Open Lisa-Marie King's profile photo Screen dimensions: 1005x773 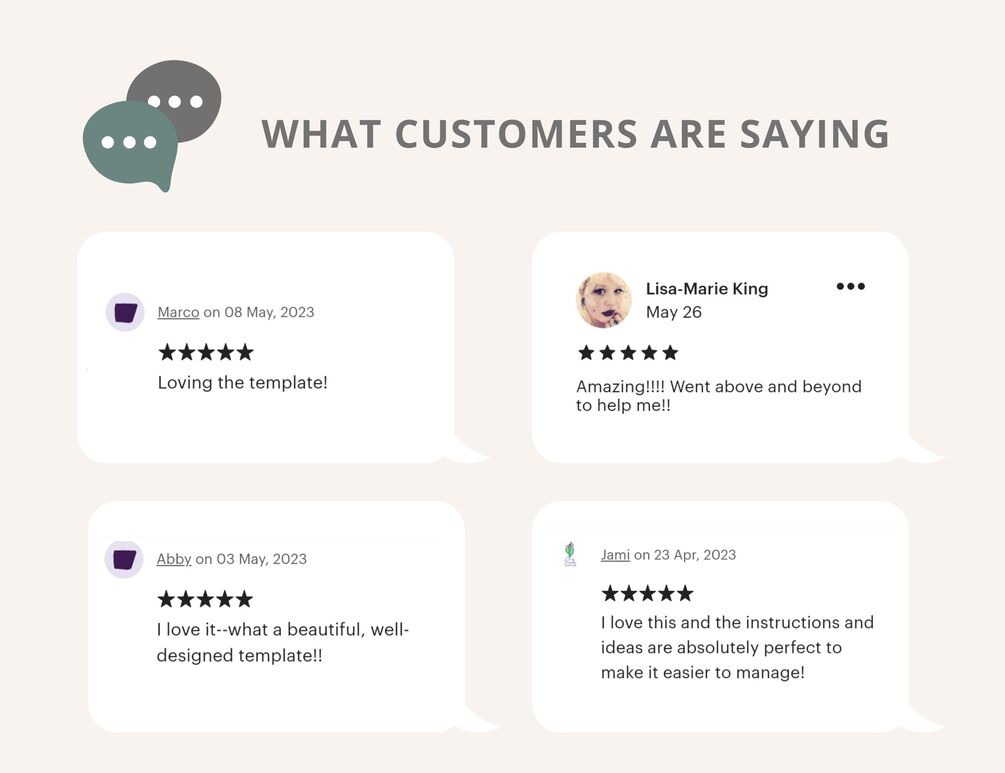604,300
